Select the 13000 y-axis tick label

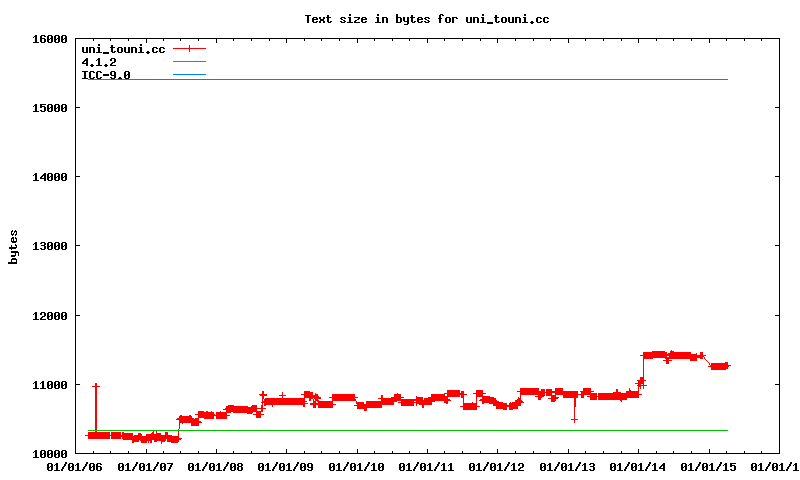47,246
